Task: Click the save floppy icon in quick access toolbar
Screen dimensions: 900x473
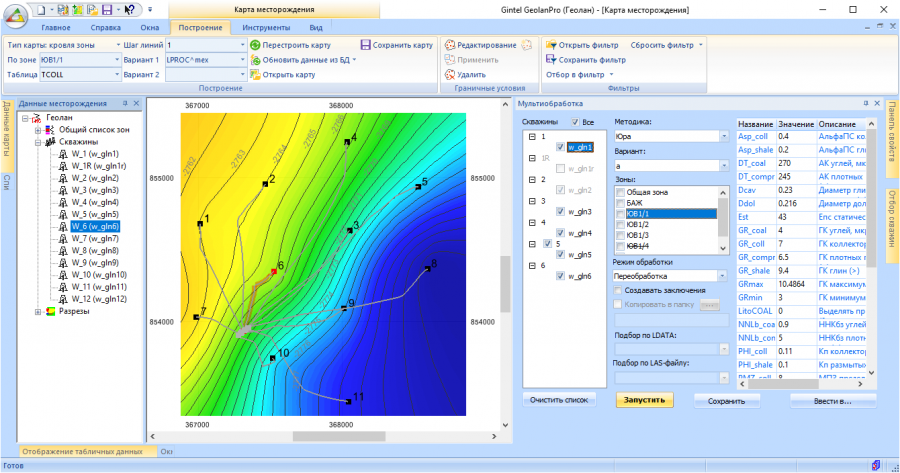Action: (107, 10)
